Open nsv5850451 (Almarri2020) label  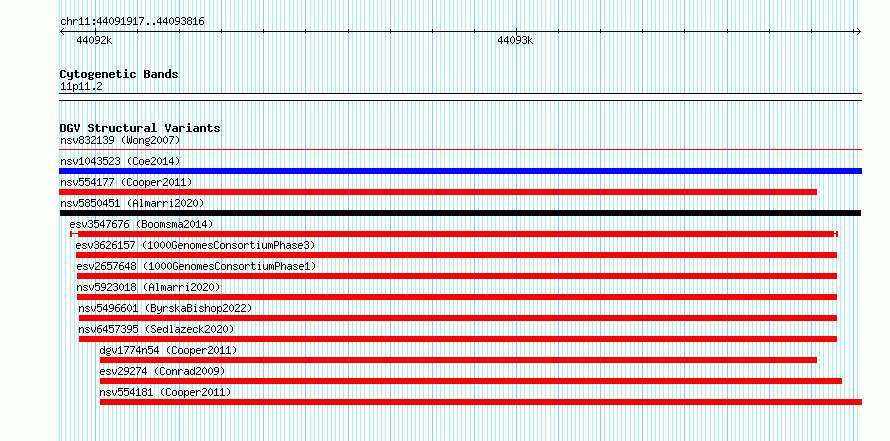click(x=132, y=203)
